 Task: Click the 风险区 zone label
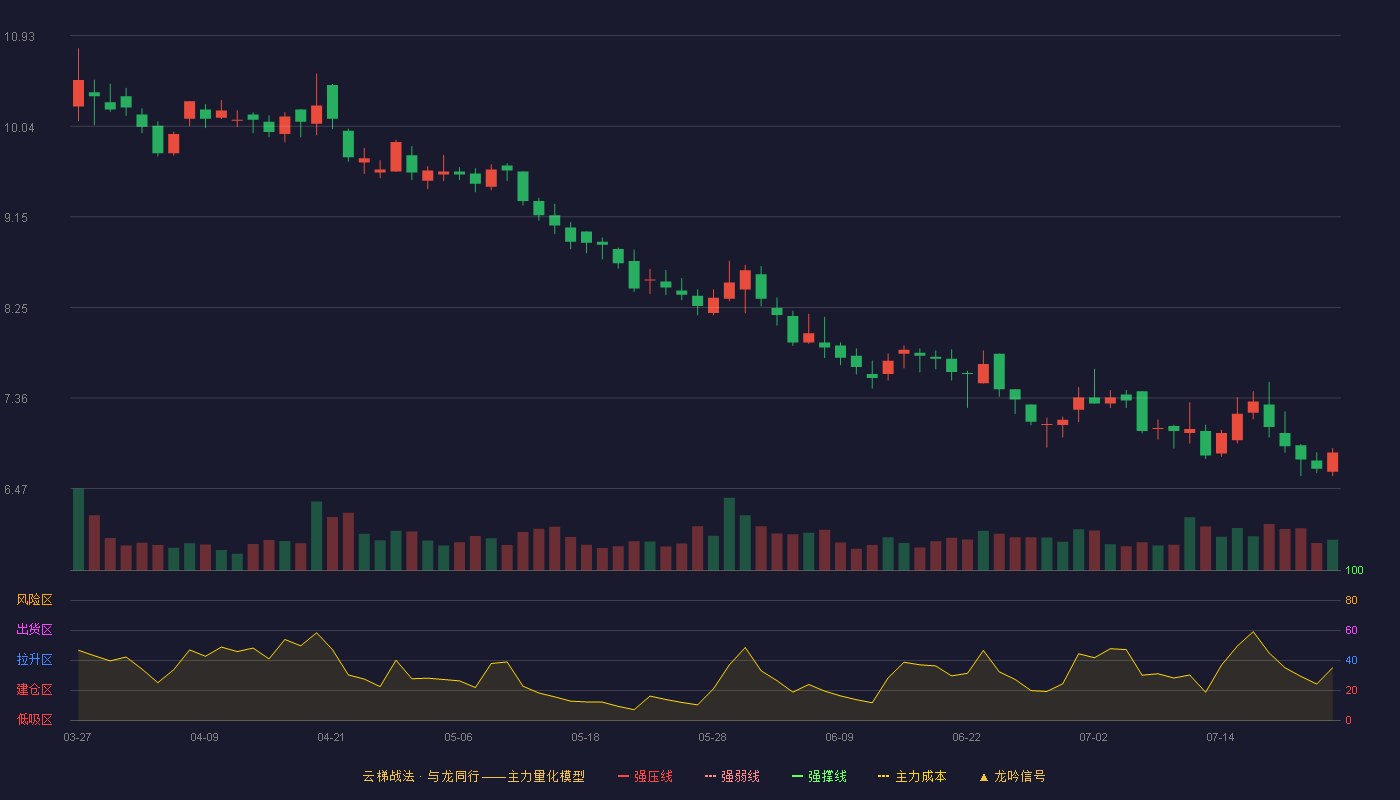point(34,600)
